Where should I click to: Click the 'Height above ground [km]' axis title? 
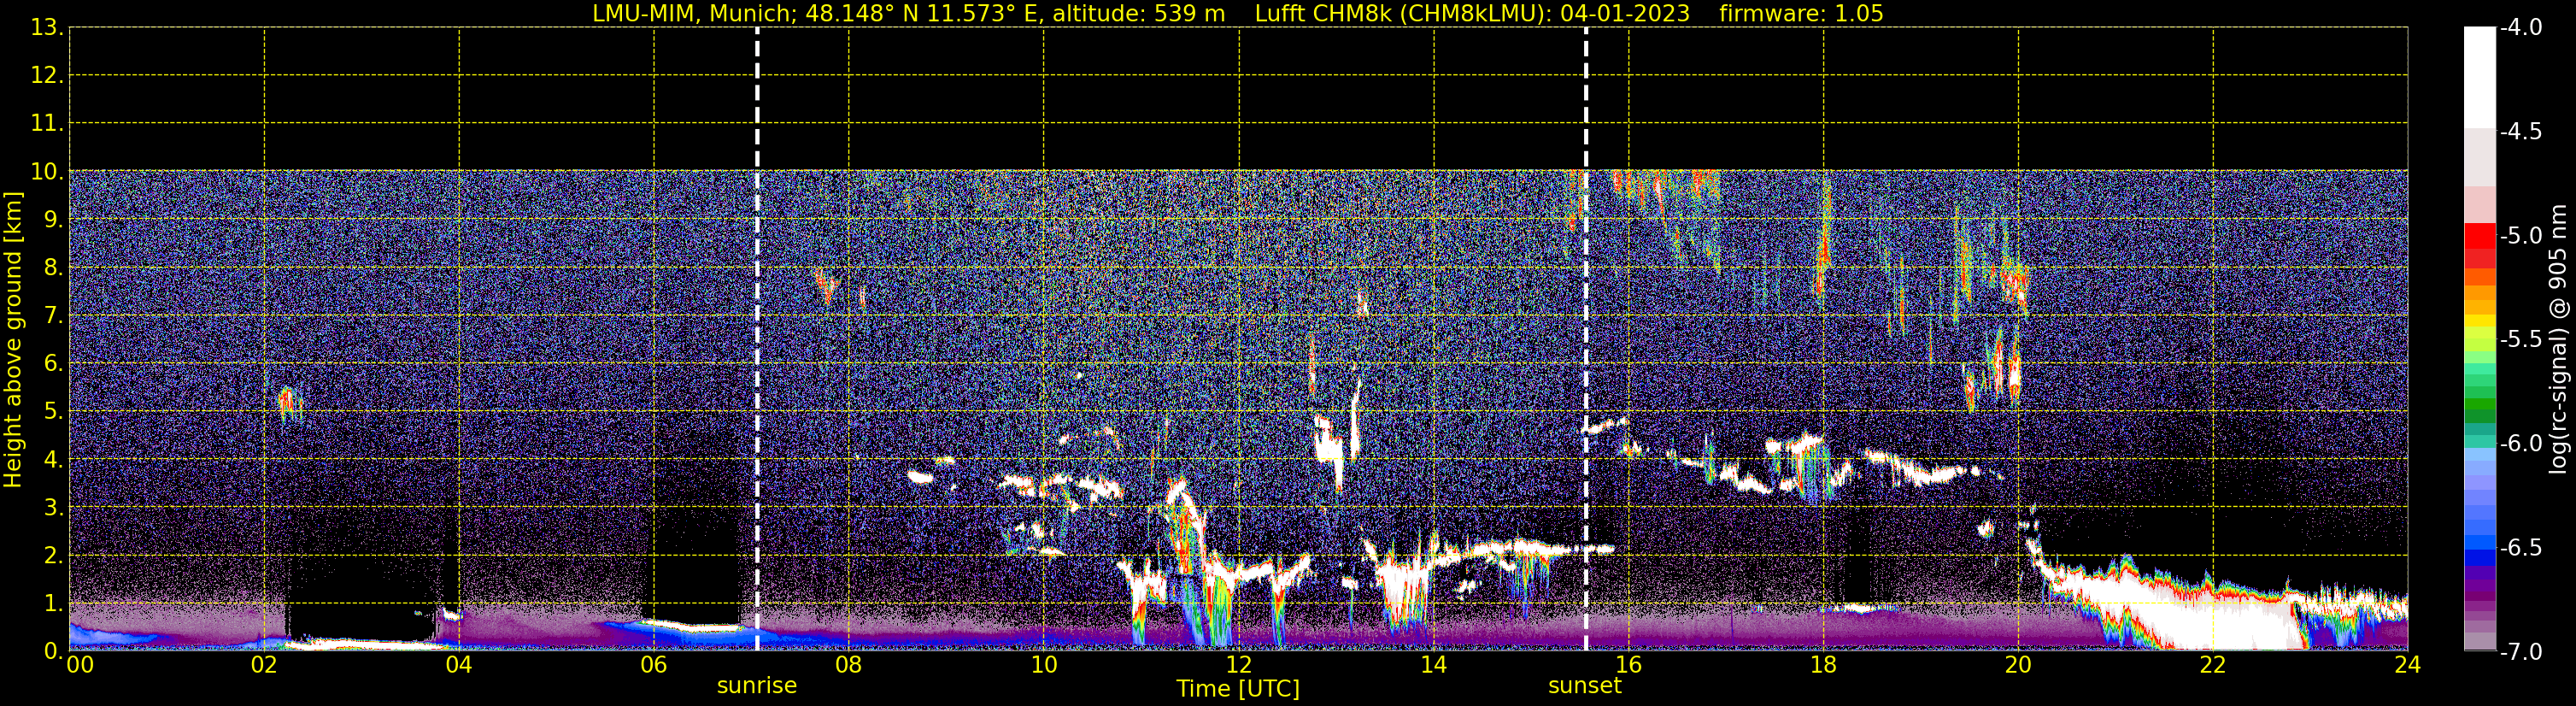pyautogui.click(x=13, y=340)
